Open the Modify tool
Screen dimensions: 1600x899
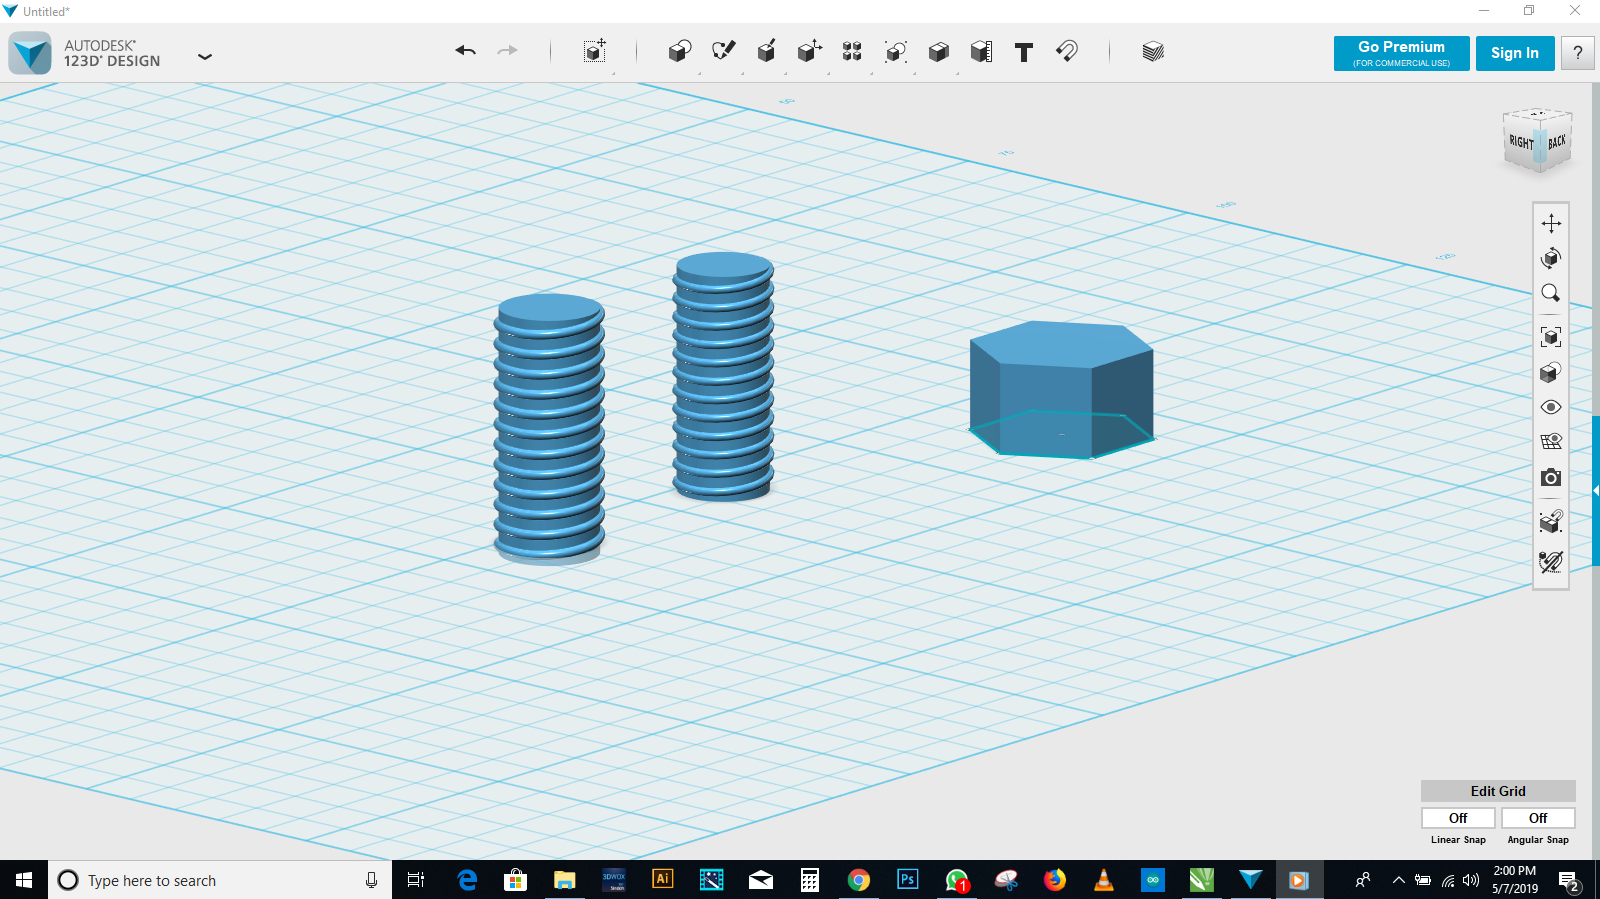click(x=810, y=51)
